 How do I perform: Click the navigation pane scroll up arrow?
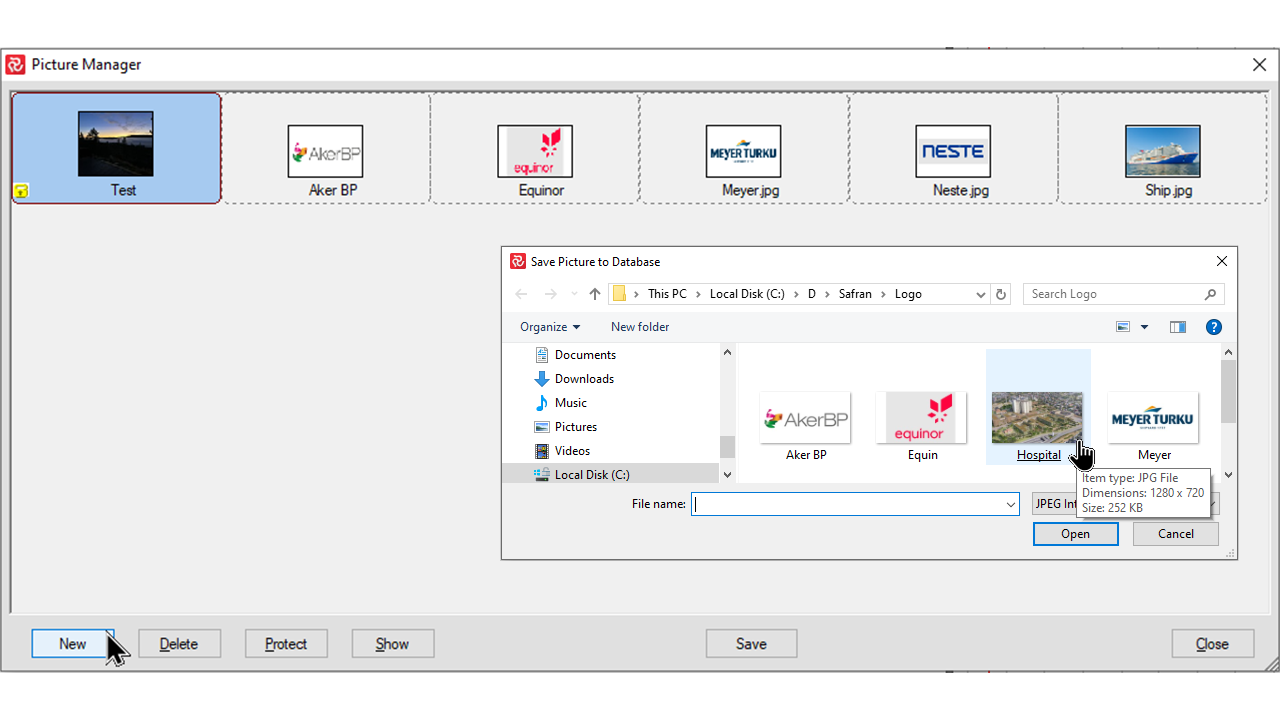click(727, 352)
